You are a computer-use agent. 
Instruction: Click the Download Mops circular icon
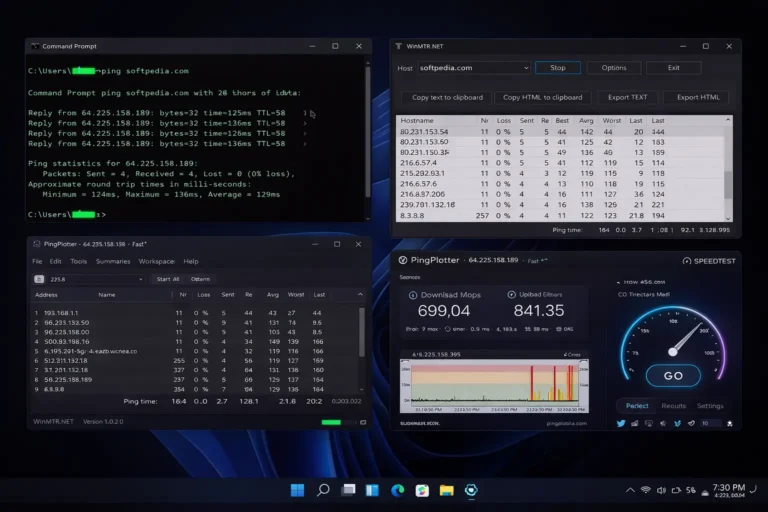[413, 295]
